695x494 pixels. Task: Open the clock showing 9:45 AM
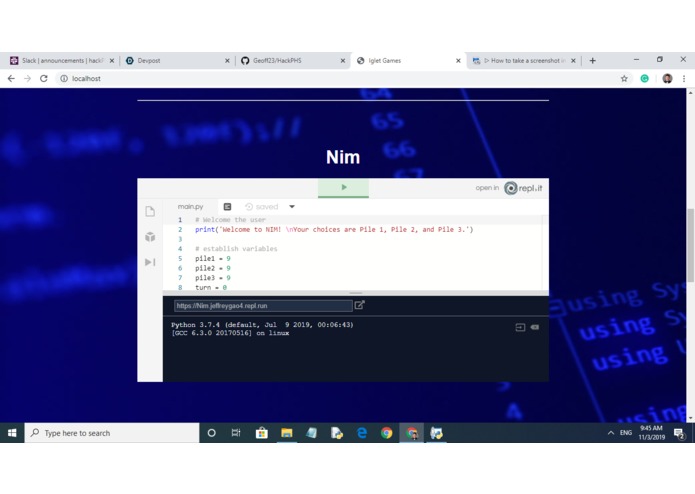tap(652, 433)
